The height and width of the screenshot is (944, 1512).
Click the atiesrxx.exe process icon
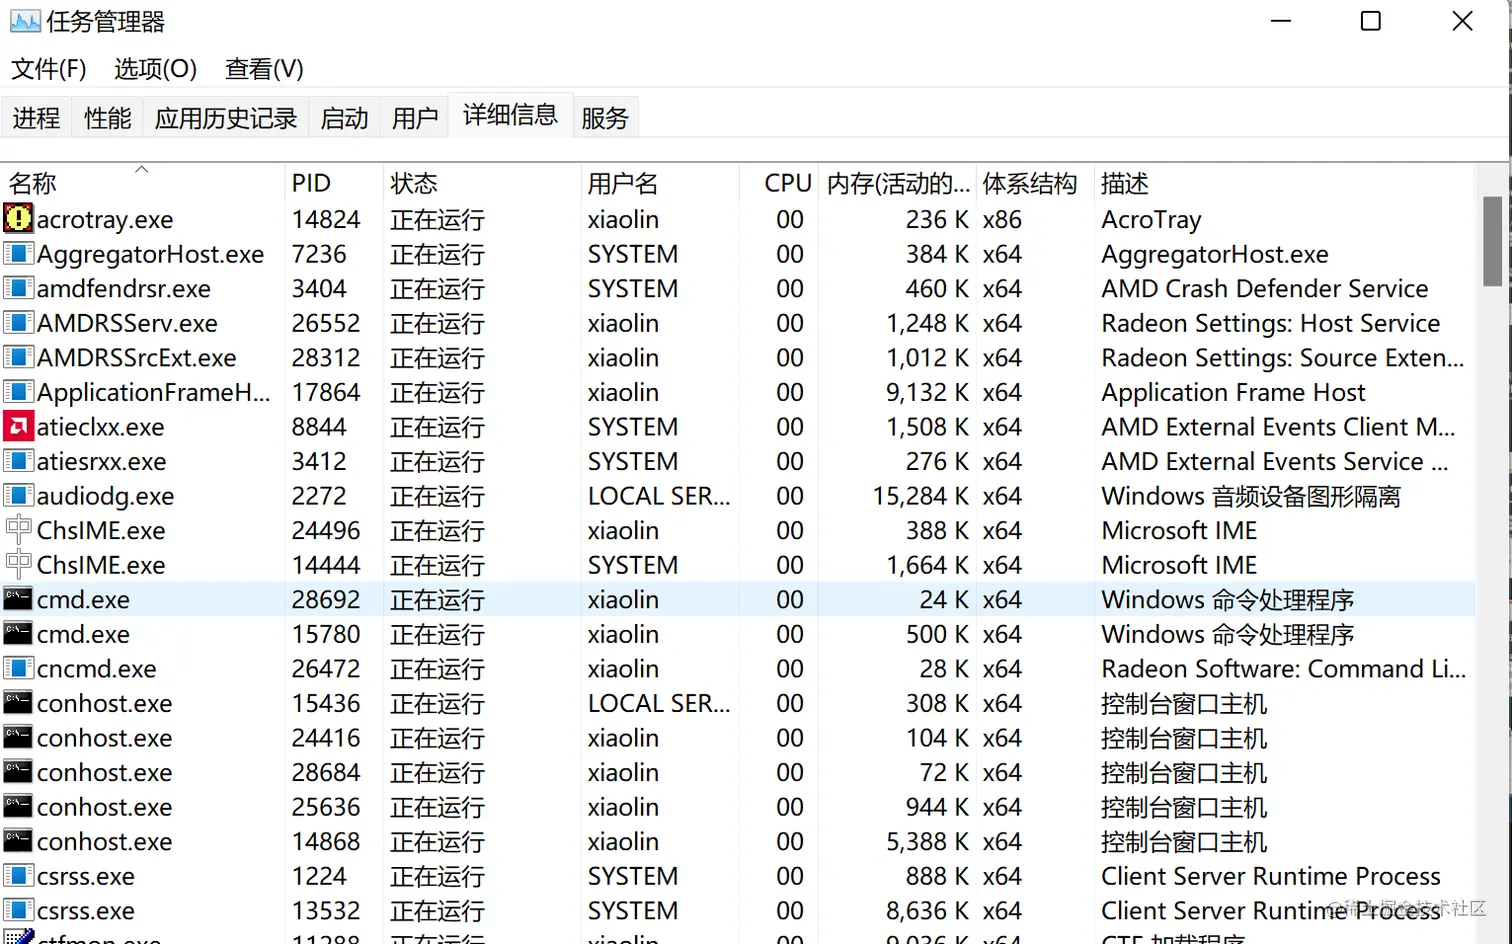coord(18,461)
